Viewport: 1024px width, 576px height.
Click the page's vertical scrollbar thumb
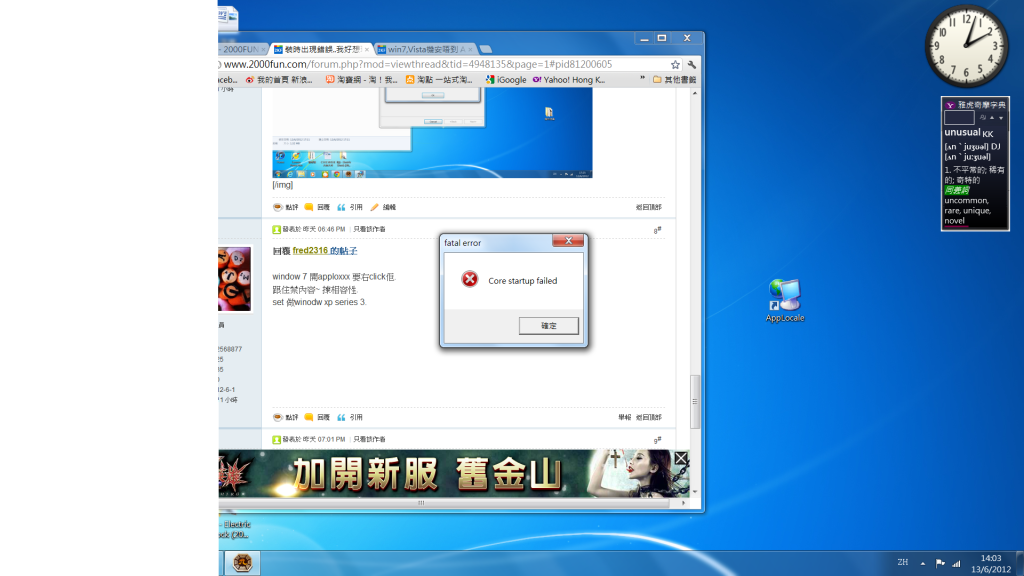(x=696, y=400)
